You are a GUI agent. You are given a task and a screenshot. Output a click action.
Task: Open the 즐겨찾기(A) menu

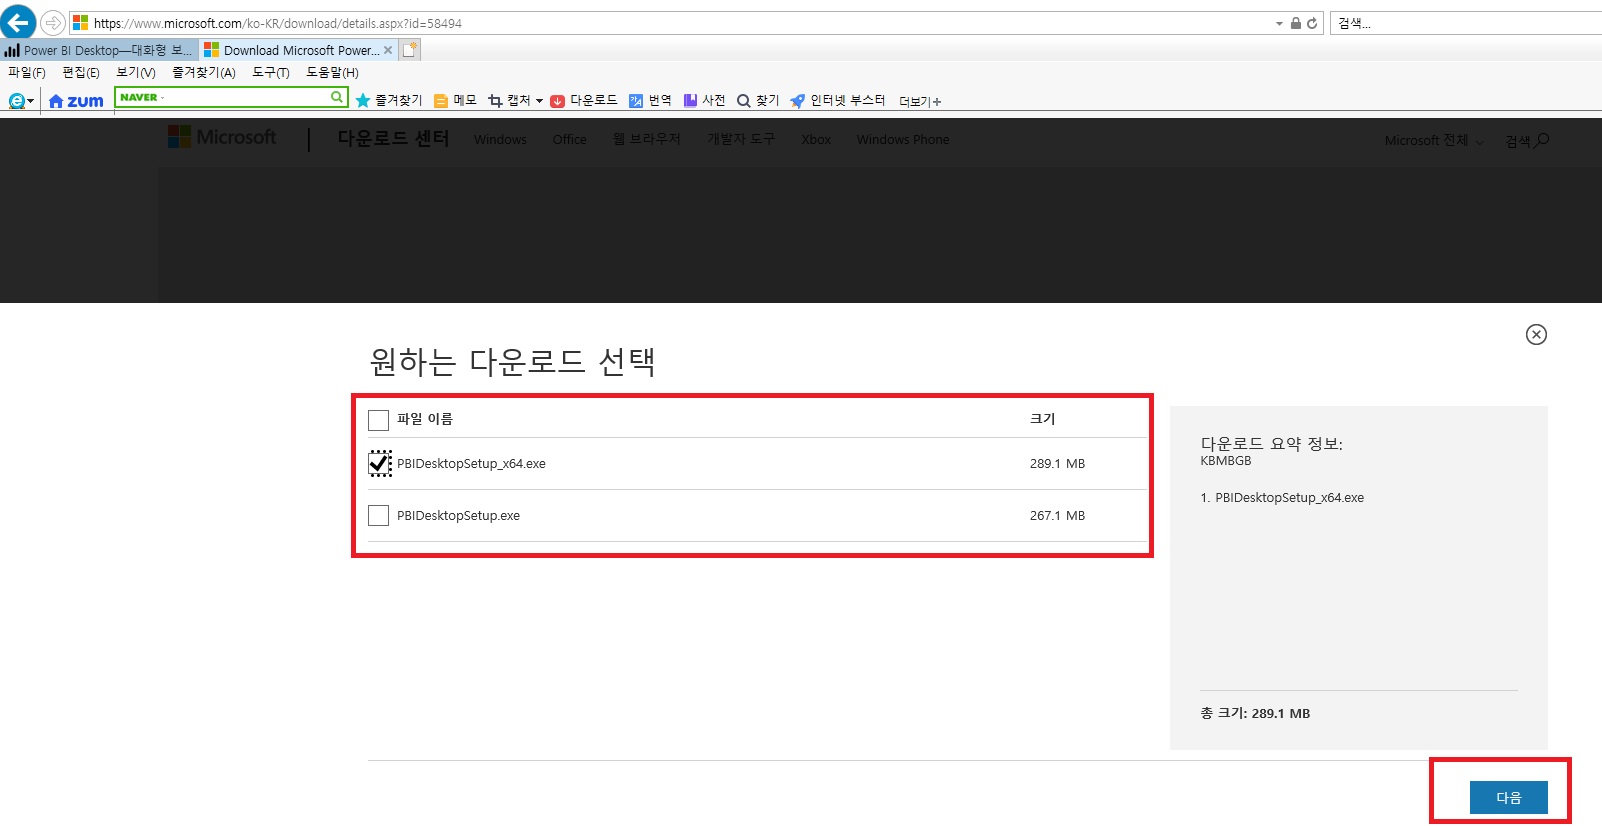point(204,73)
